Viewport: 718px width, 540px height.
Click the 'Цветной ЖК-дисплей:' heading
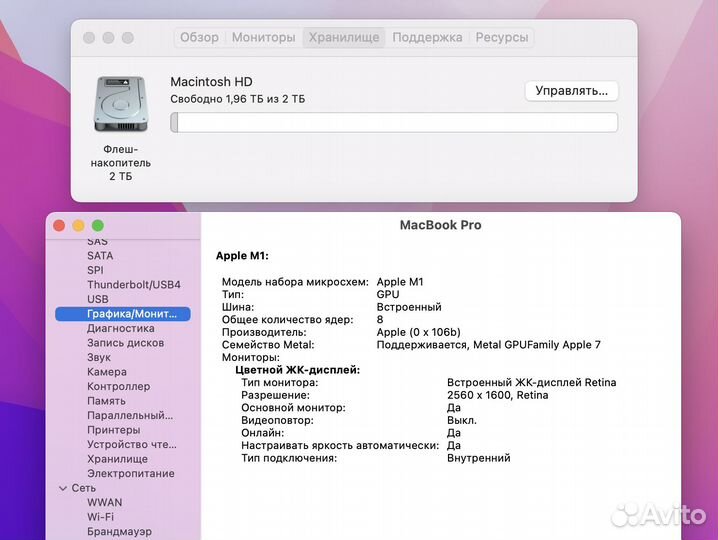click(x=298, y=370)
